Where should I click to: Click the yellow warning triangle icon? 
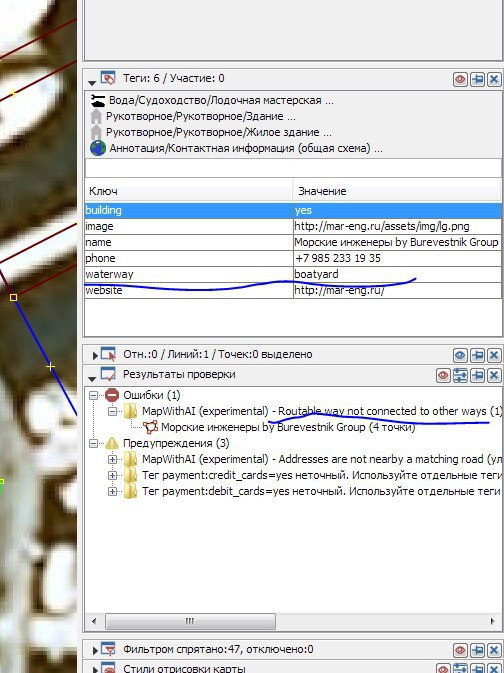tap(112, 443)
